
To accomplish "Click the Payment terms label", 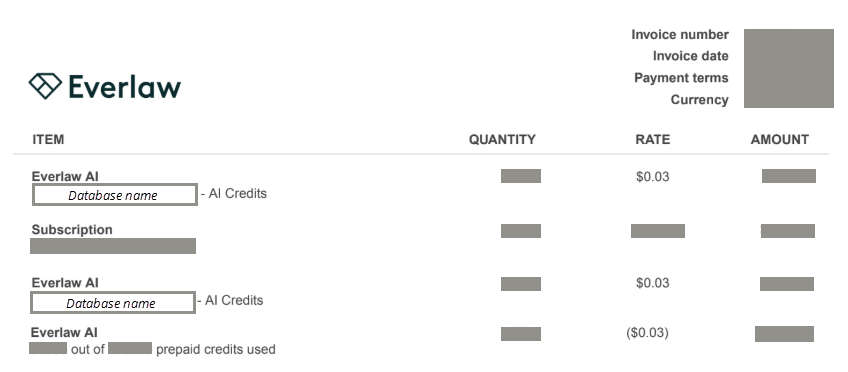I will [681, 78].
